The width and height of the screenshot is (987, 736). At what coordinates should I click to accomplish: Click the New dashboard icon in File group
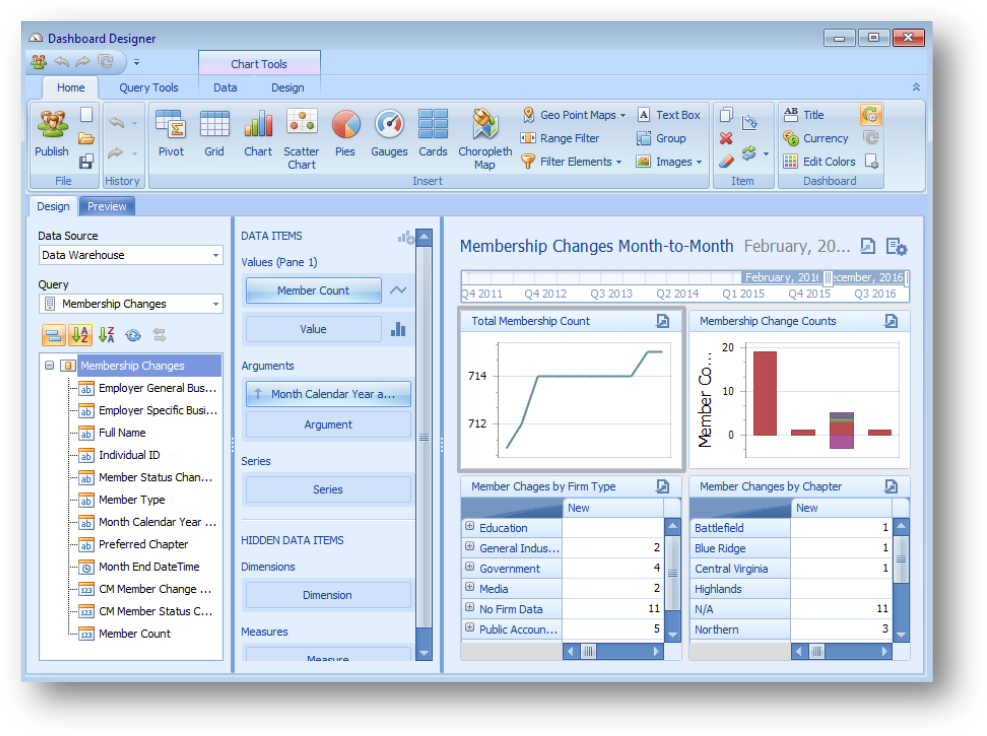[x=86, y=115]
